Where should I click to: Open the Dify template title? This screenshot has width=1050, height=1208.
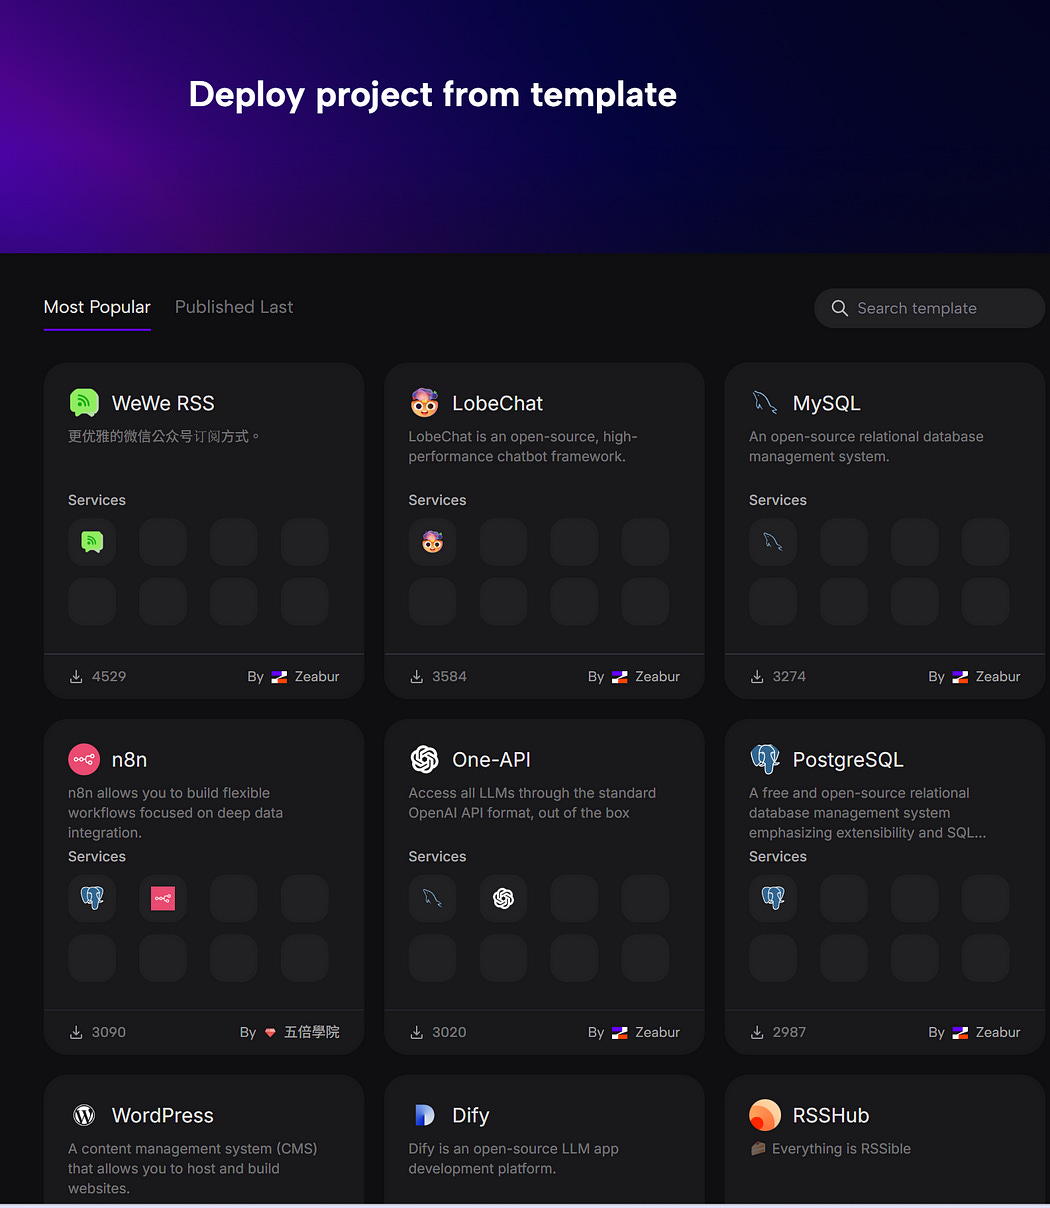coord(470,1115)
